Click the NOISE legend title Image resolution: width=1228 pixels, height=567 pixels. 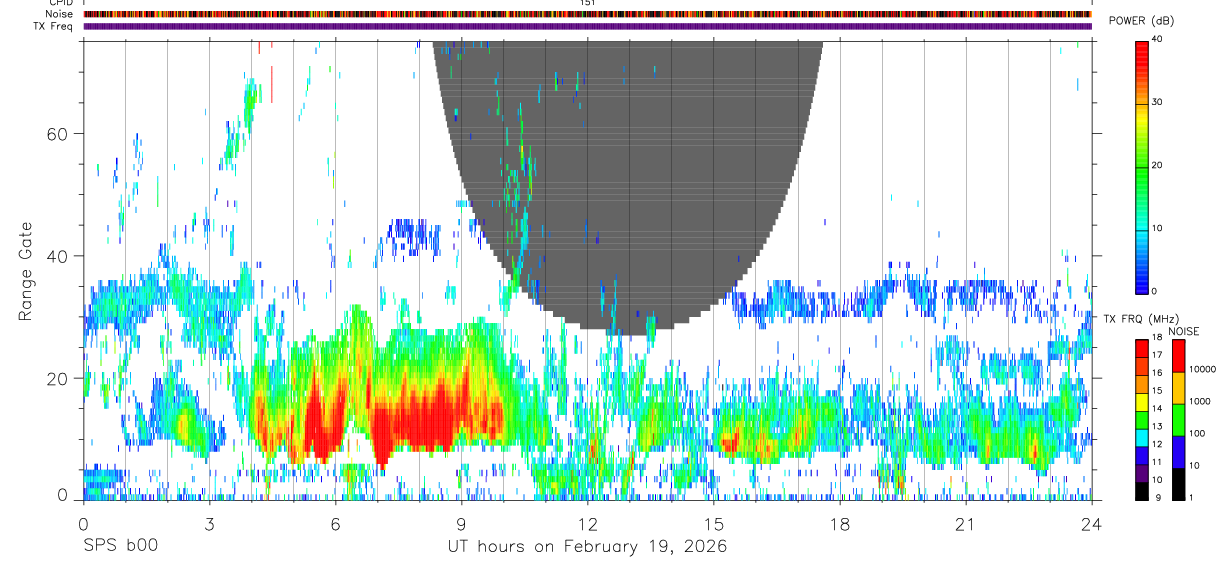[1185, 331]
